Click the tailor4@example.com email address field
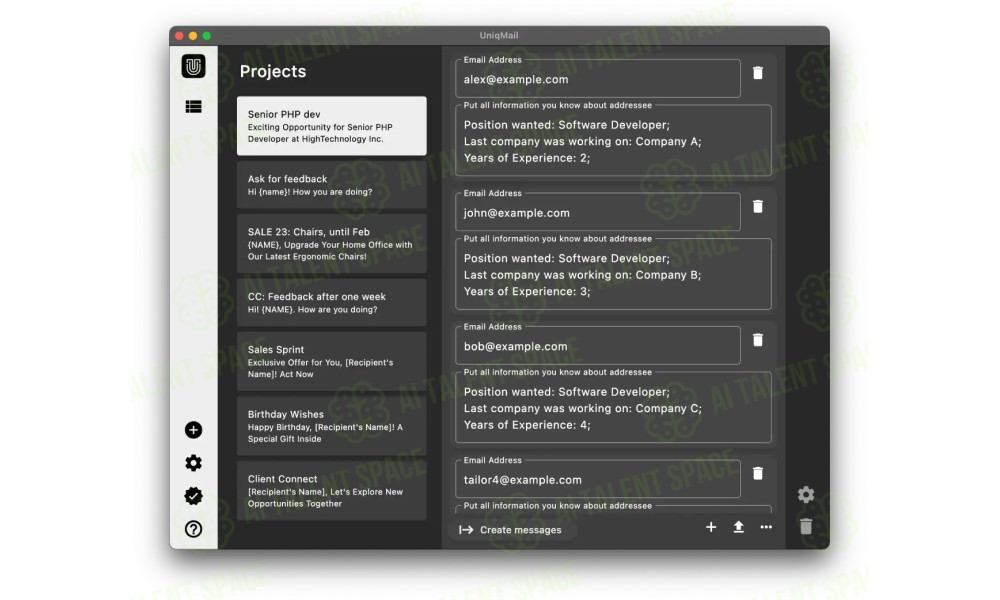 (598, 478)
